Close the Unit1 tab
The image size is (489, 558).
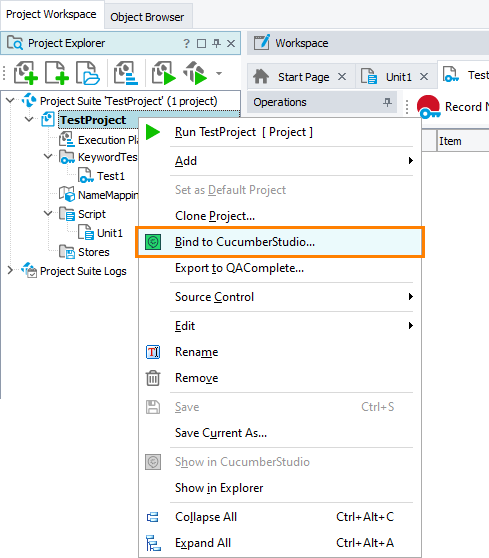tap(424, 77)
